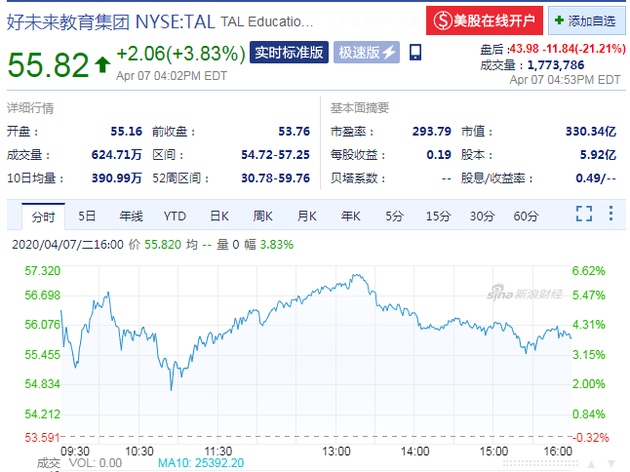Screen dimensions: 630x472
Task: Switch to 极速版 fast mode
Action: coord(366,53)
